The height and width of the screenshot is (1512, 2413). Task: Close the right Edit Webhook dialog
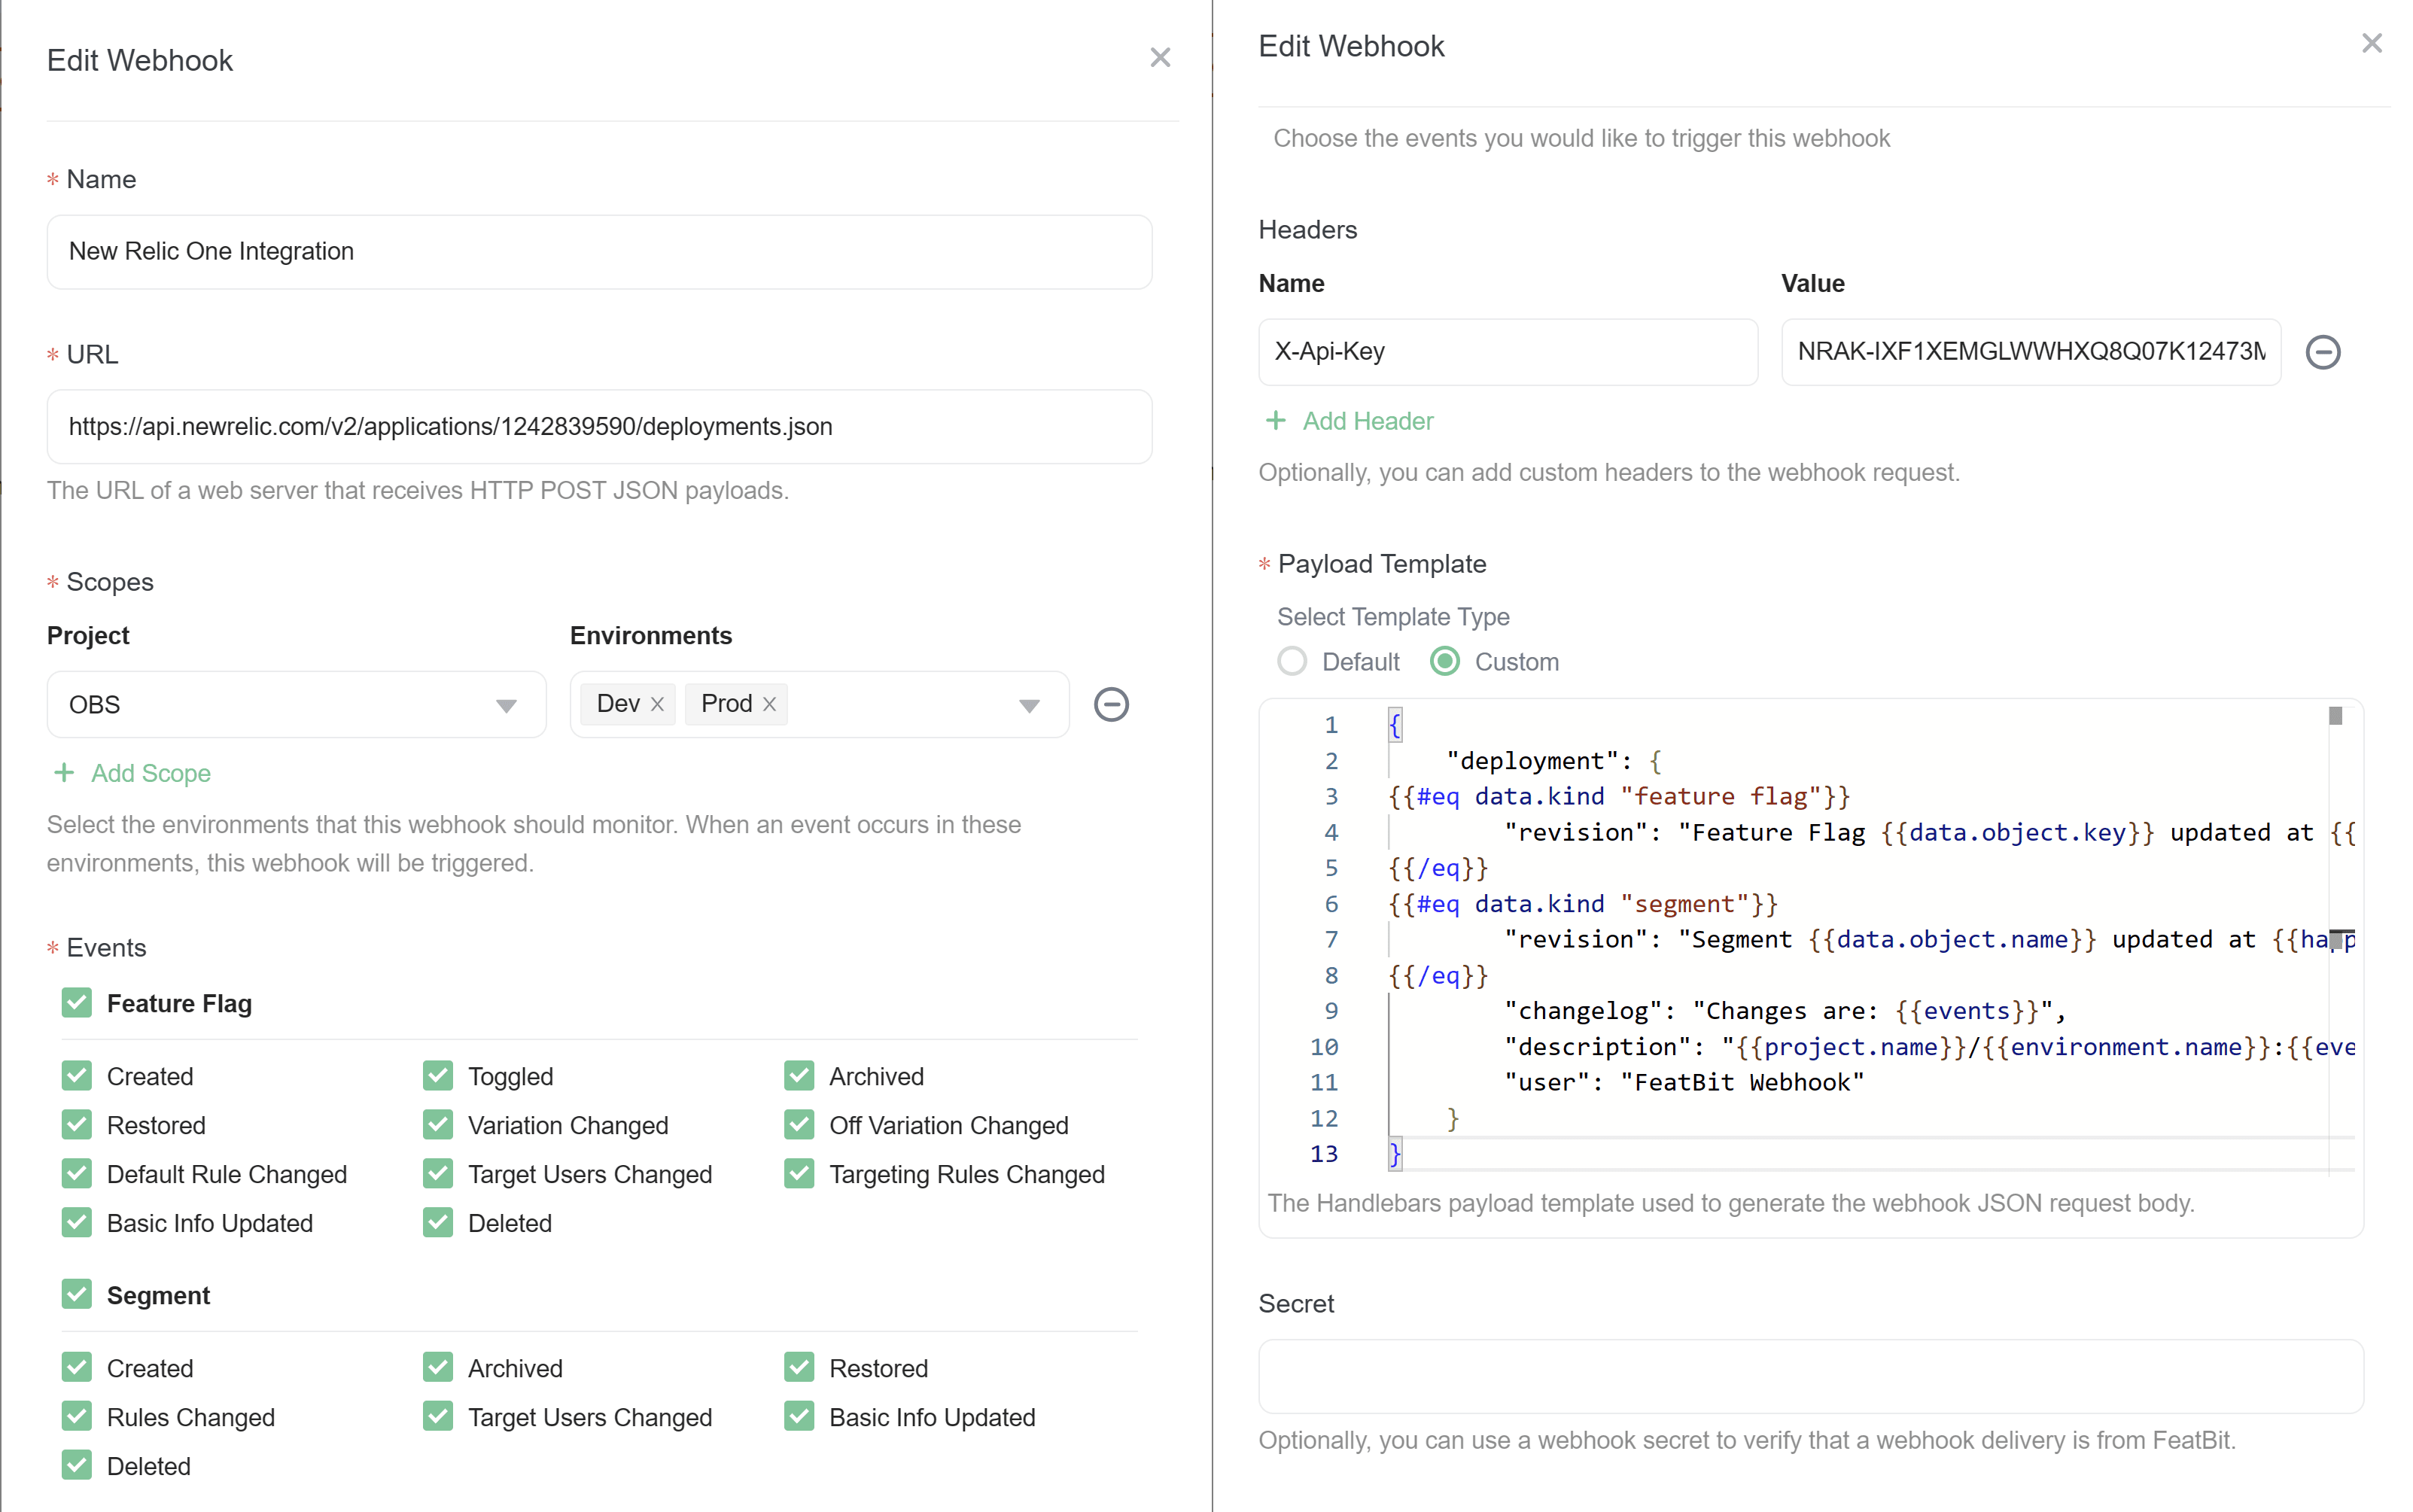click(2372, 43)
